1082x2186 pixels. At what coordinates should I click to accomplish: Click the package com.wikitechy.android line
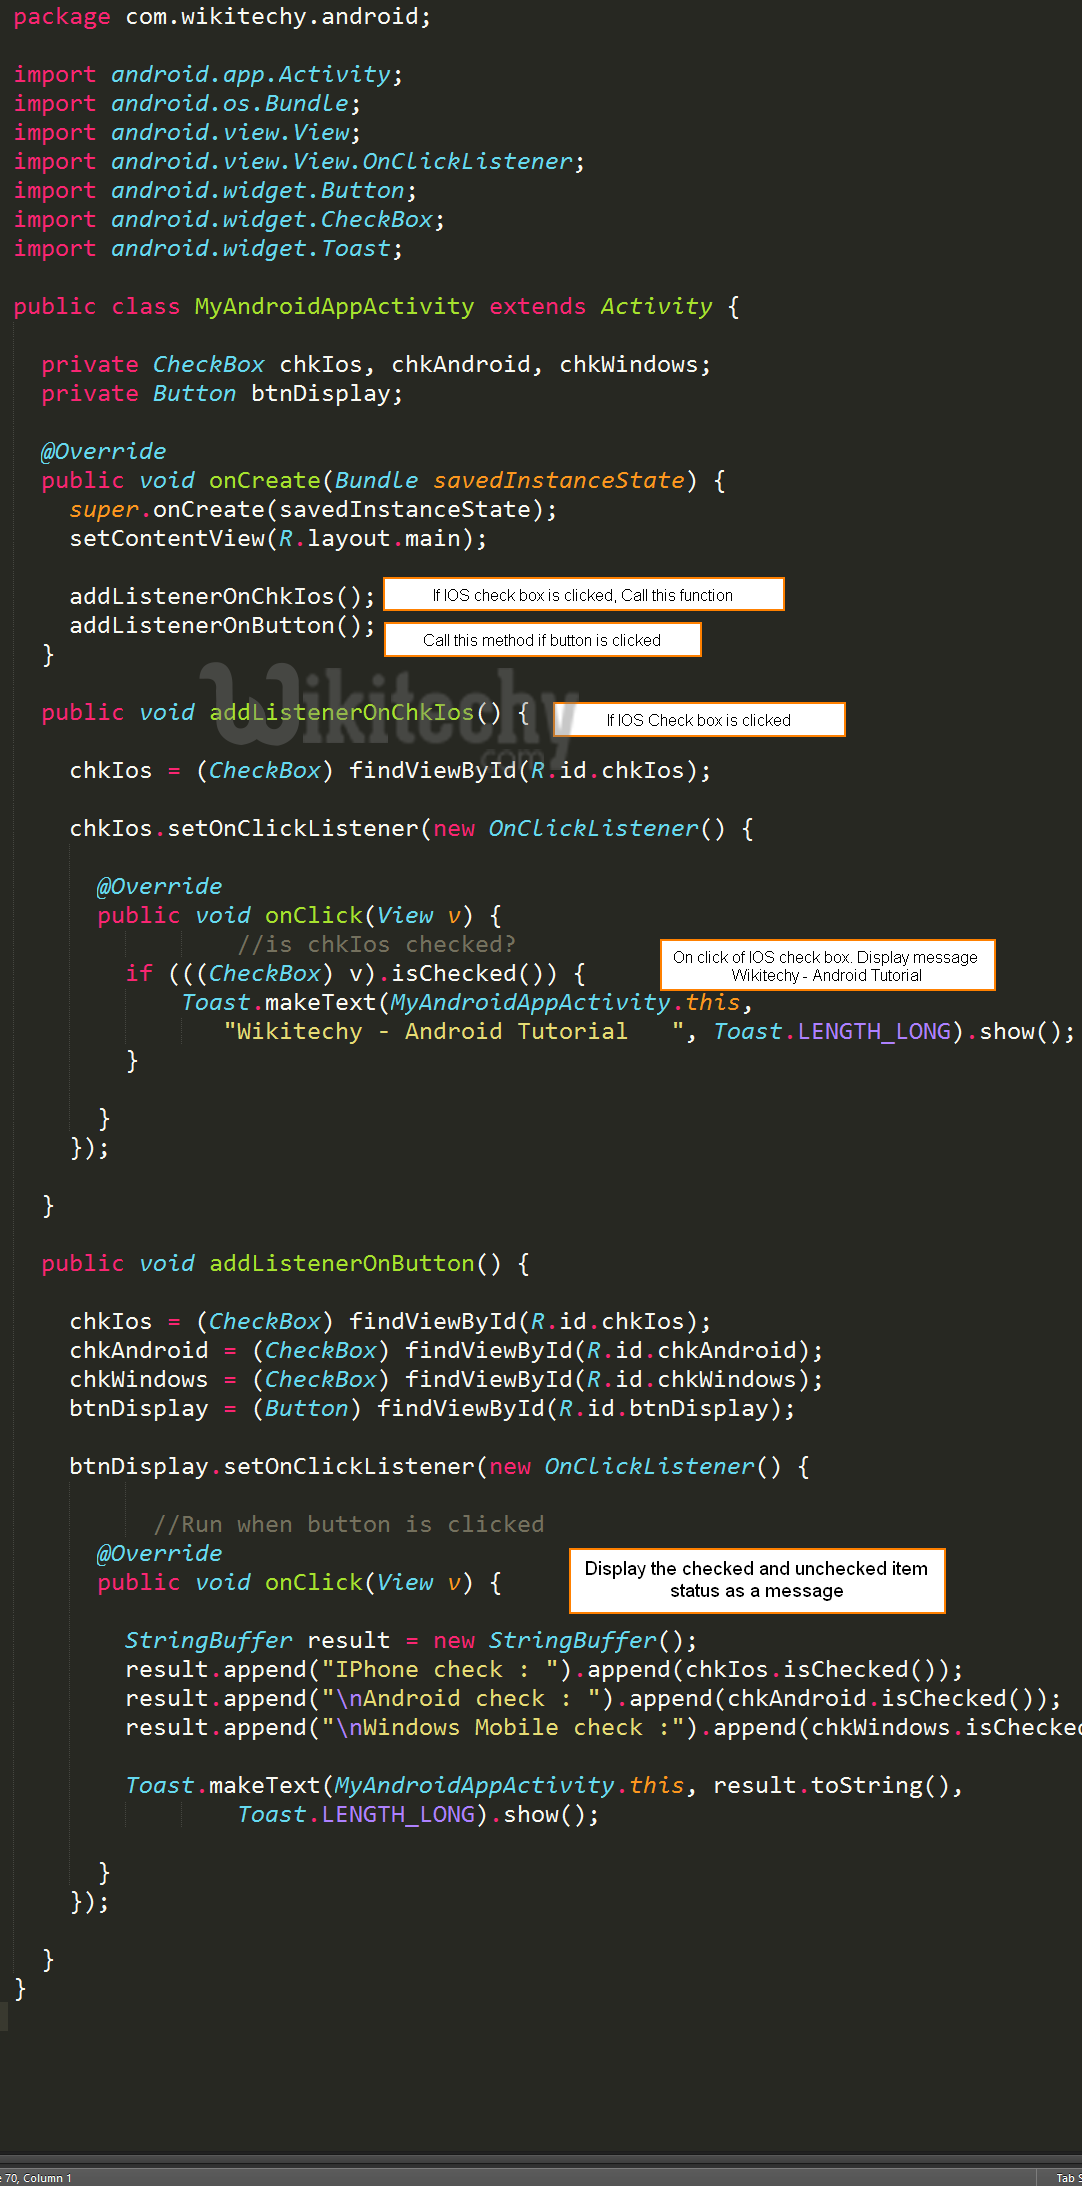click(222, 17)
